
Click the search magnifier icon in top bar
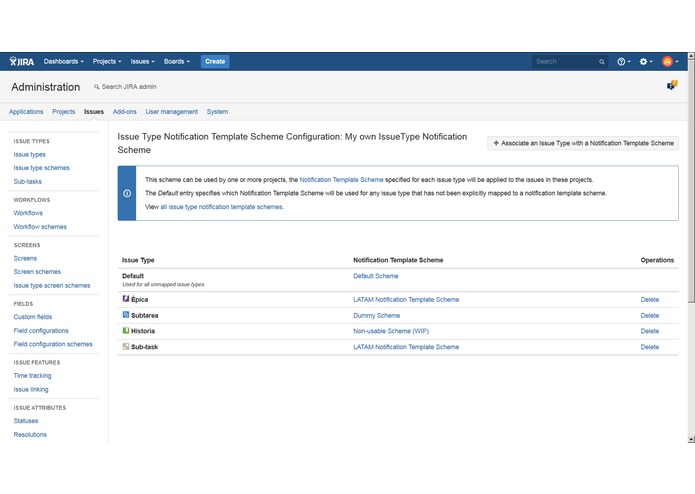point(601,62)
